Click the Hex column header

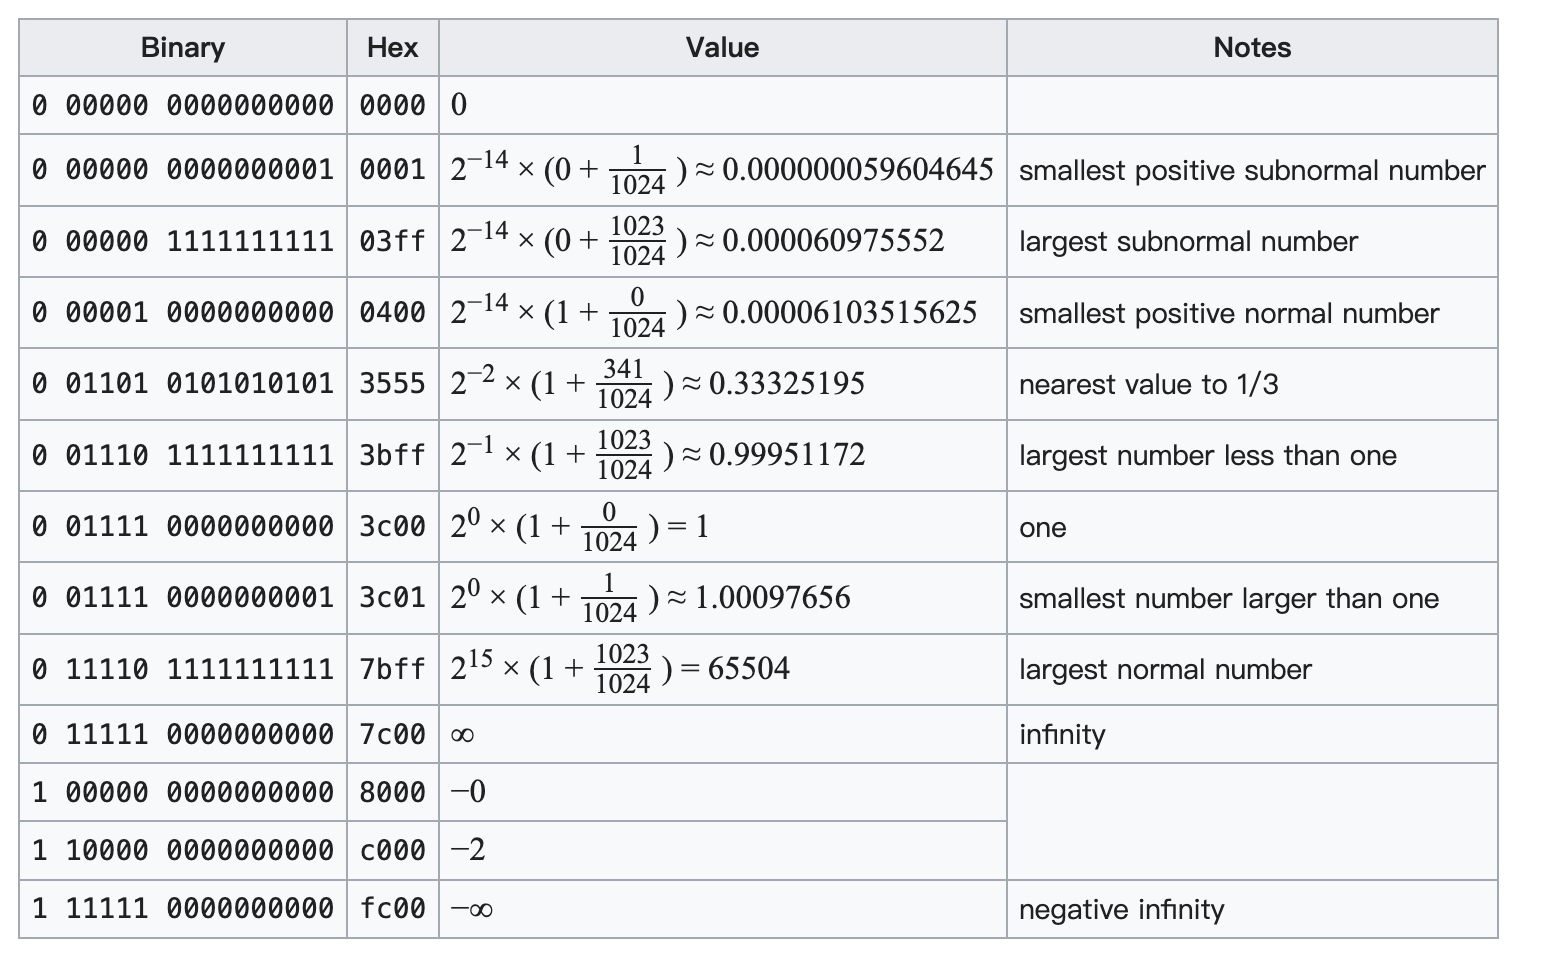point(392,47)
